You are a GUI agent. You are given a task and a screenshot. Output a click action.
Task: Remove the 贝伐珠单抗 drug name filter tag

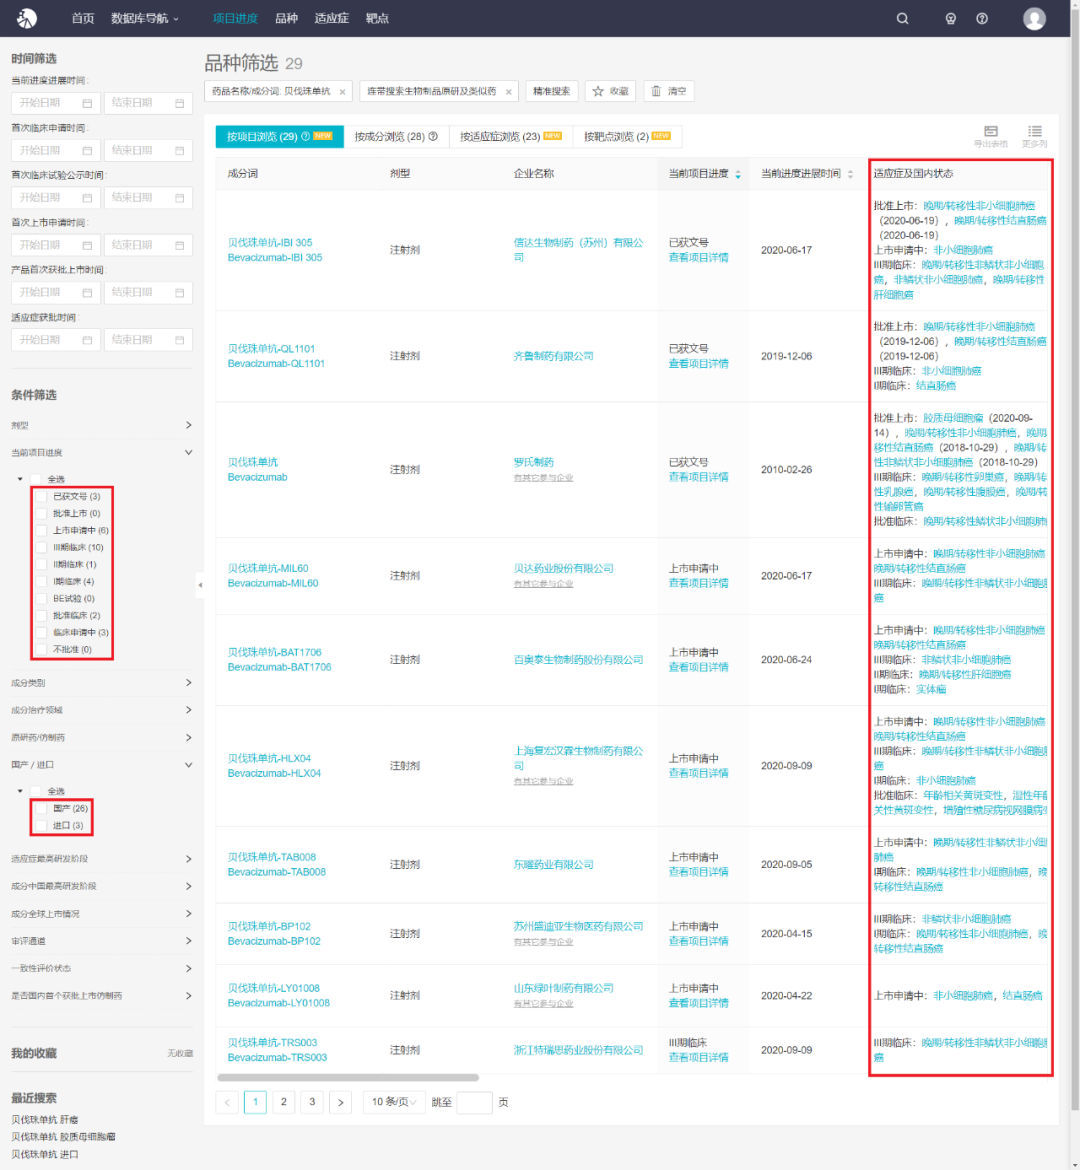point(343,92)
